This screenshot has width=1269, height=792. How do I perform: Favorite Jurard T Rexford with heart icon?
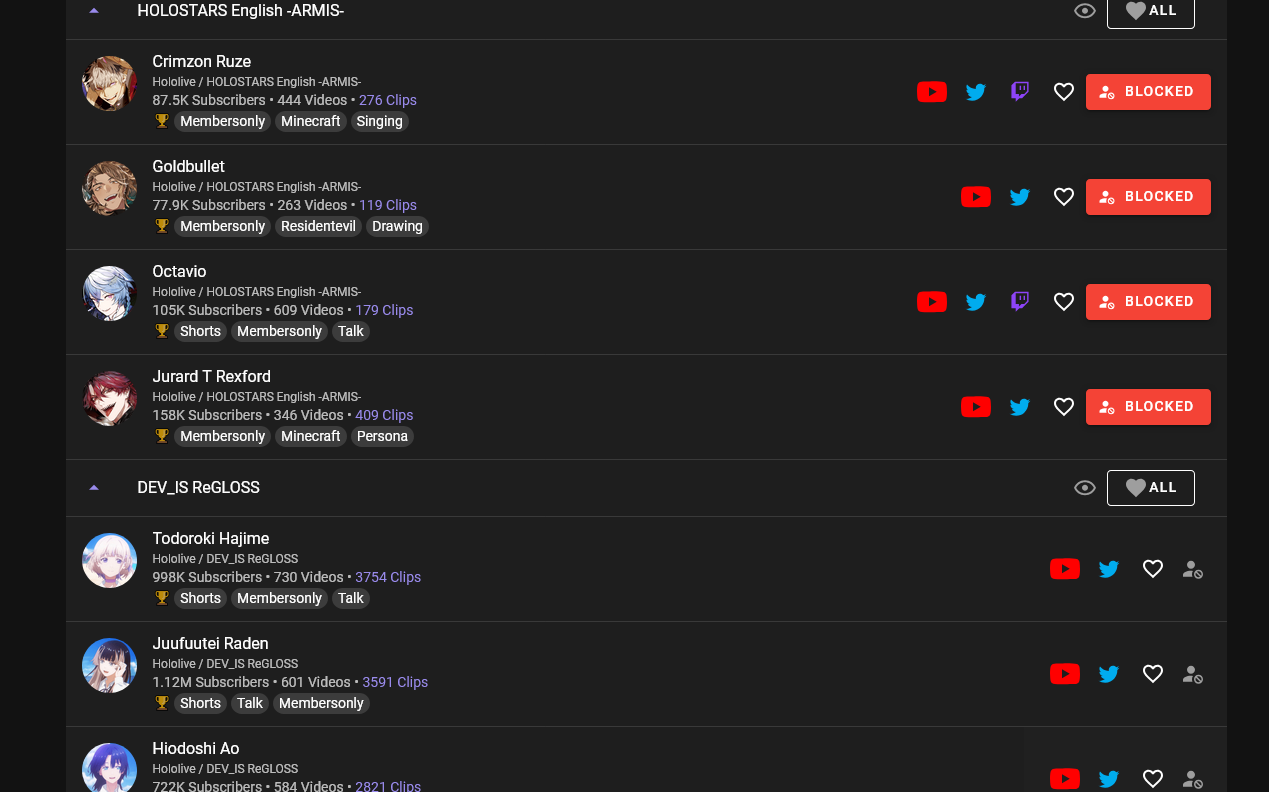[x=1064, y=407]
